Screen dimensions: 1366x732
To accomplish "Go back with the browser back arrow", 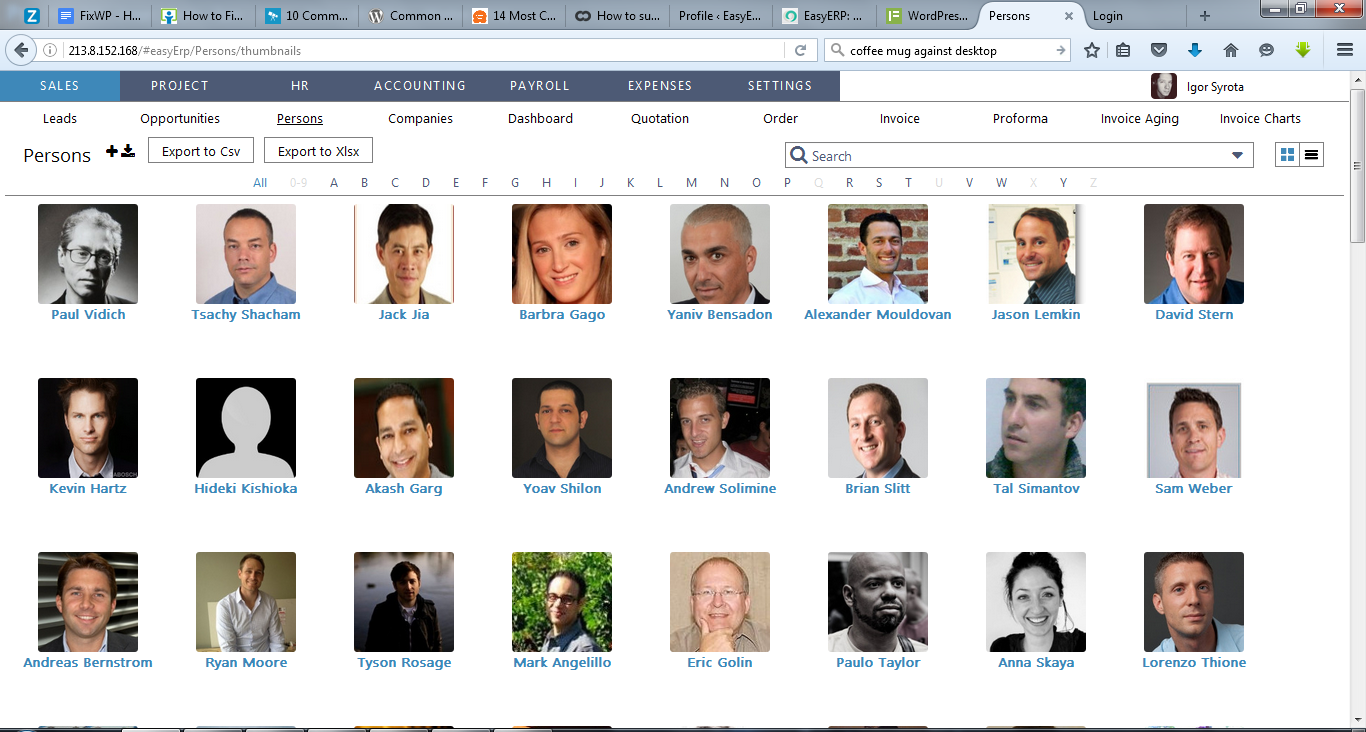I will pos(21,50).
